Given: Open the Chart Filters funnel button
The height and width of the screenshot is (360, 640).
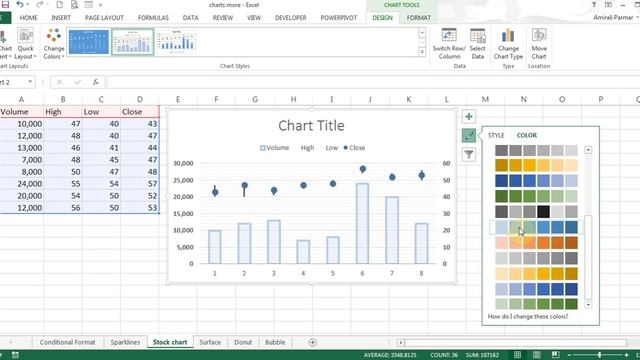Looking at the screenshot, I should pos(469,154).
